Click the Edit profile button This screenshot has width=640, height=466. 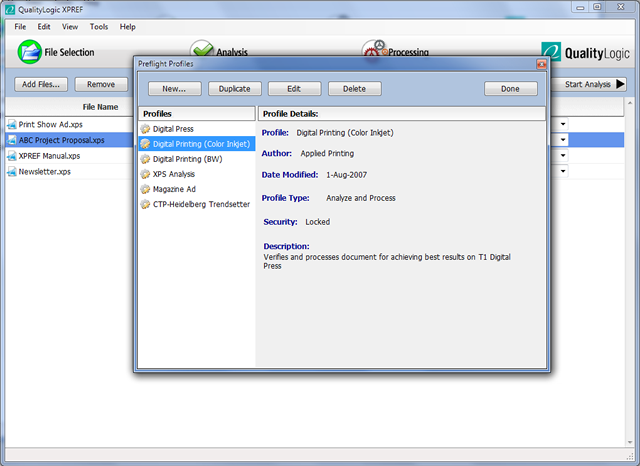294,89
